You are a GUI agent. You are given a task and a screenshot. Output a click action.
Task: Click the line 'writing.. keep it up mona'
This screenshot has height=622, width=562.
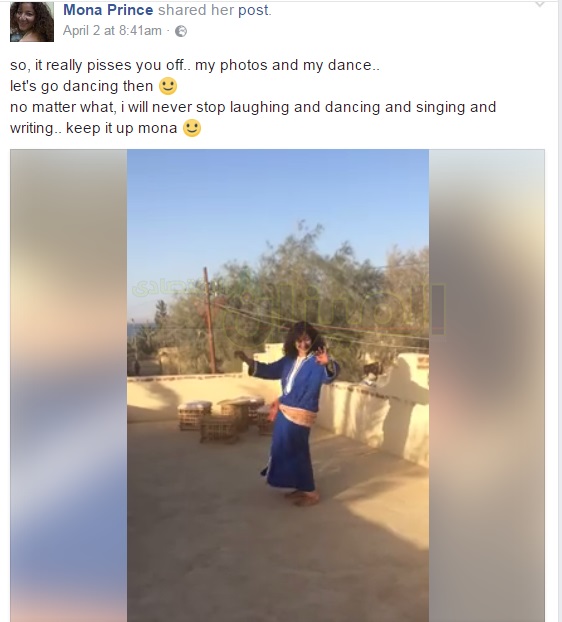point(93,128)
